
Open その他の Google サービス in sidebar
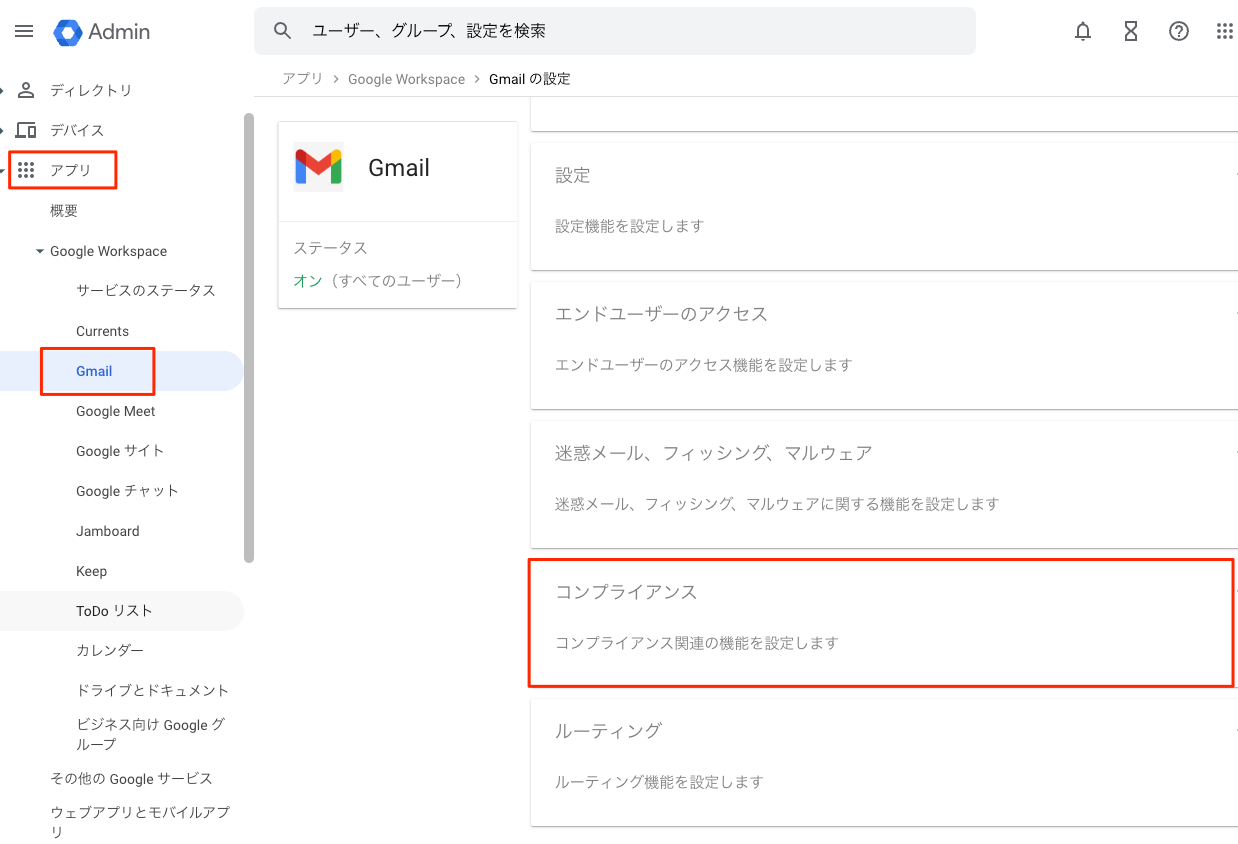(131, 778)
